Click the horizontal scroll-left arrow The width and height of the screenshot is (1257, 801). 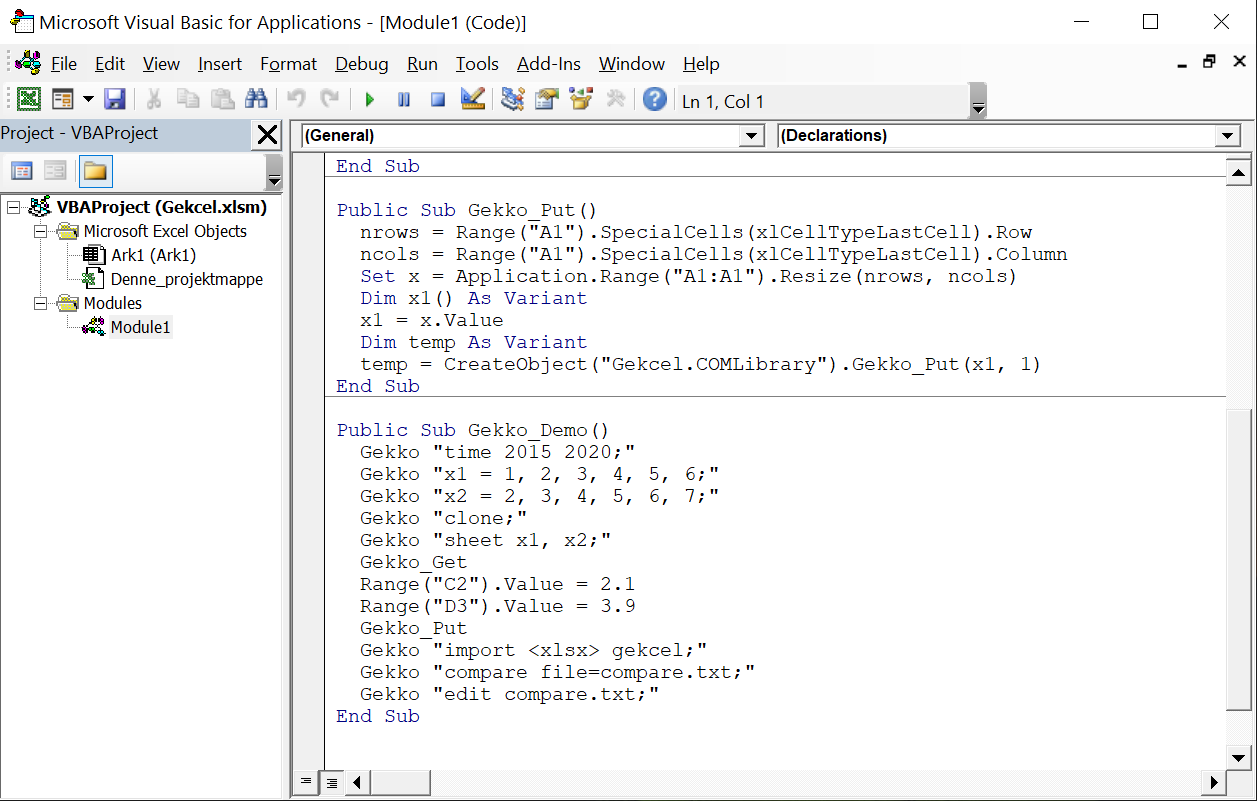[356, 782]
